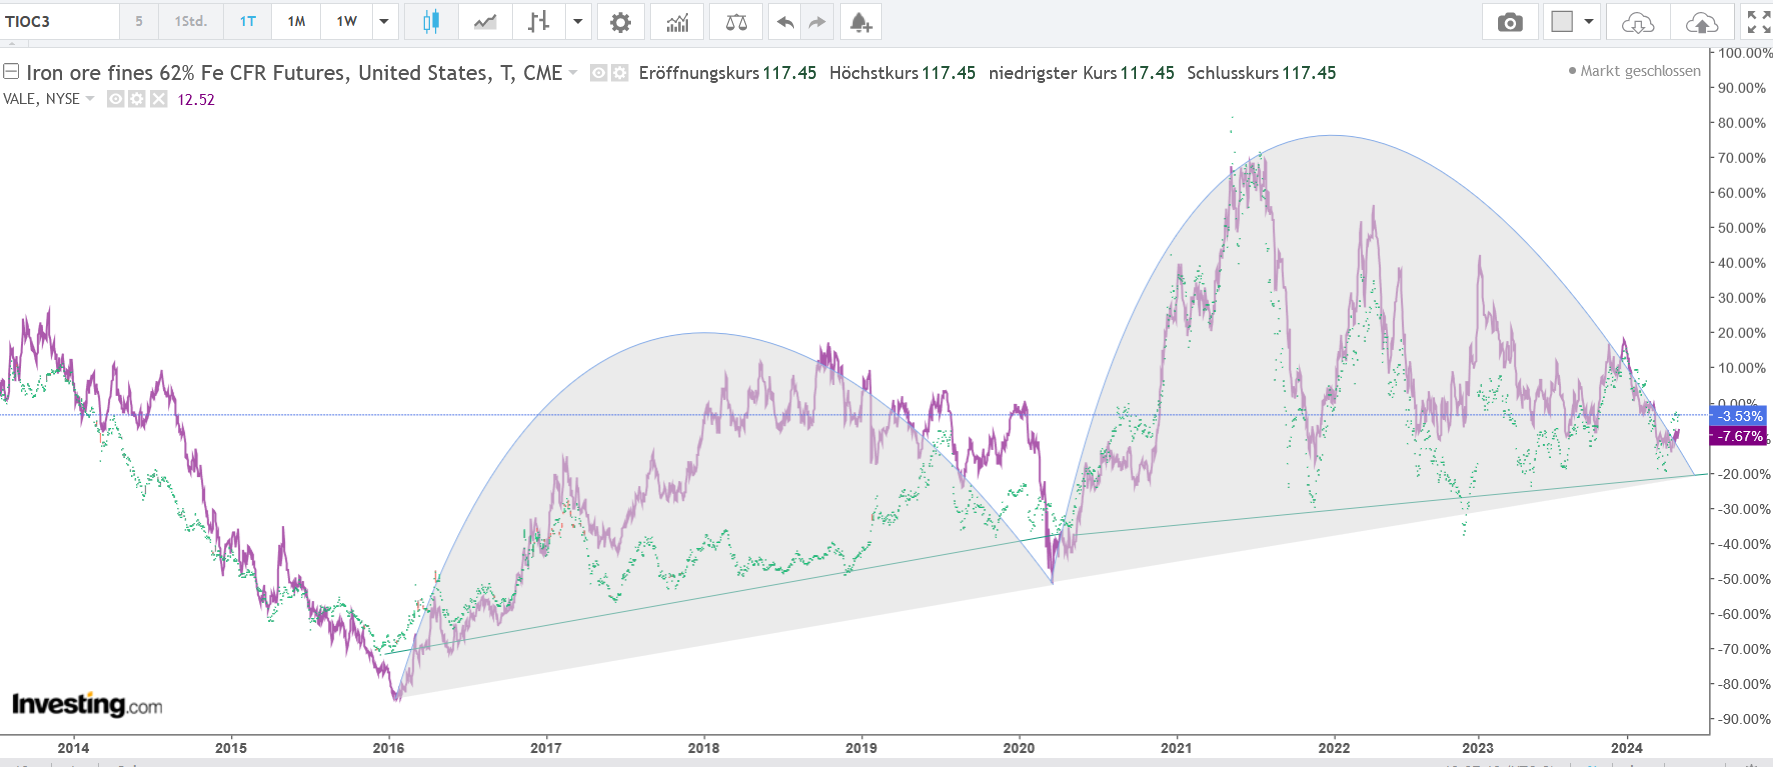This screenshot has width=1773, height=767.
Task: Select the 5 minute interval
Action: point(139,22)
